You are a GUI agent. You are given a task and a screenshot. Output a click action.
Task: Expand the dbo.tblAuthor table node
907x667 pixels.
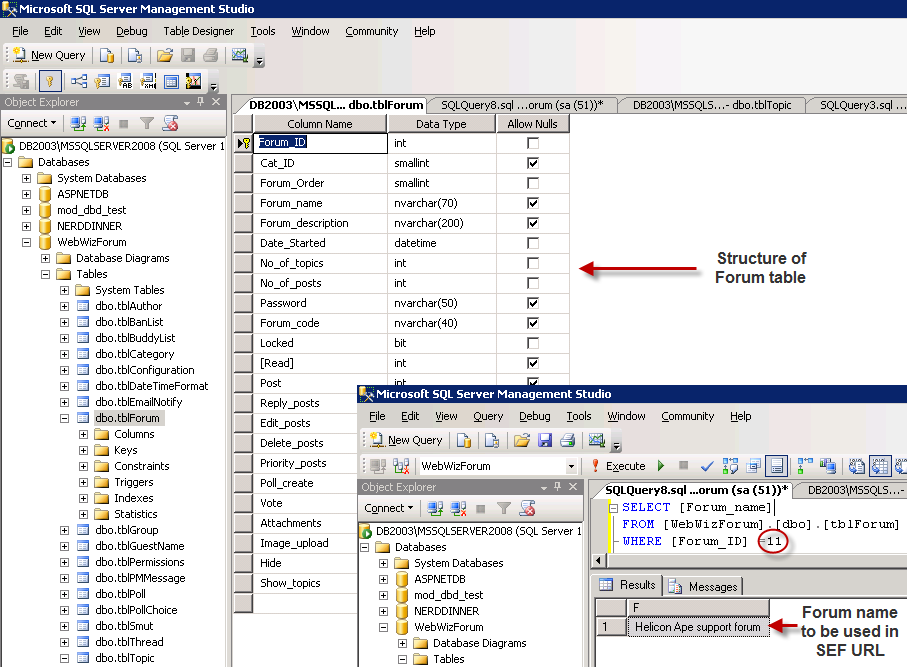[x=65, y=306]
